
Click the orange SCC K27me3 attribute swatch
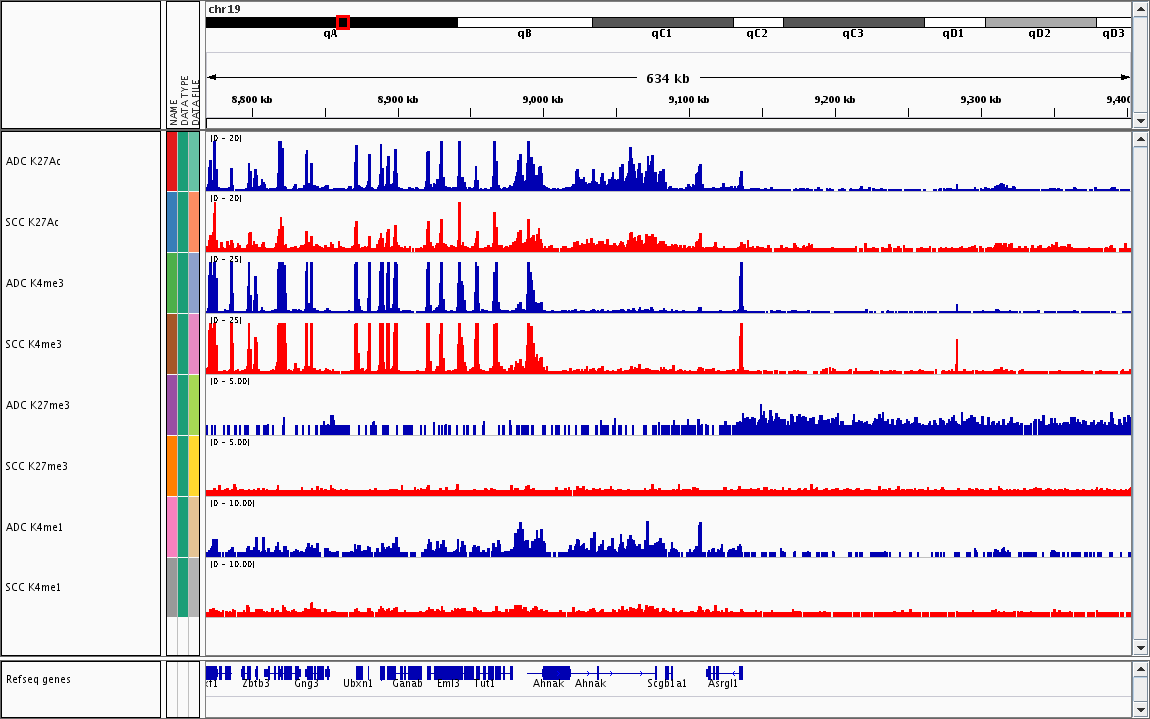tap(172, 466)
